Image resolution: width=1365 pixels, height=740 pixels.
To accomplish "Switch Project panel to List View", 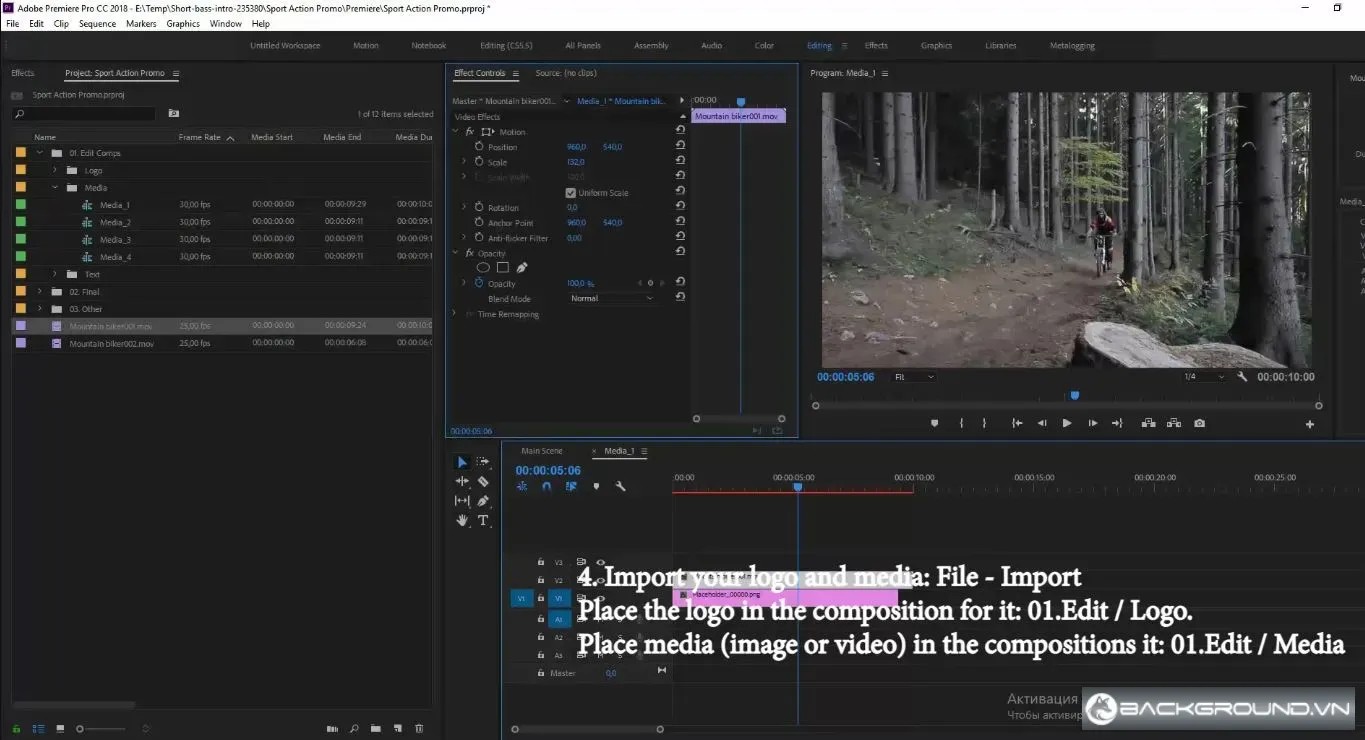I will pos(38,728).
